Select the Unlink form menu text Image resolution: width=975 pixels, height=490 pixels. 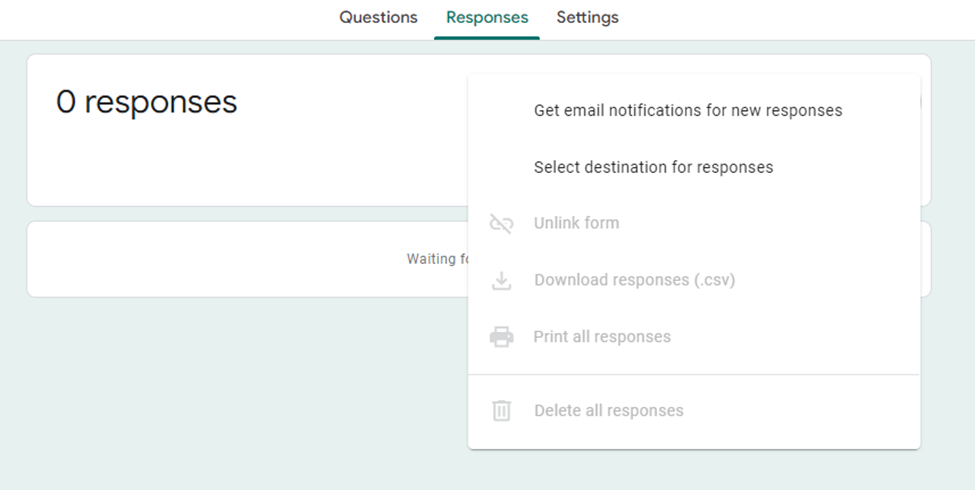[x=576, y=224]
